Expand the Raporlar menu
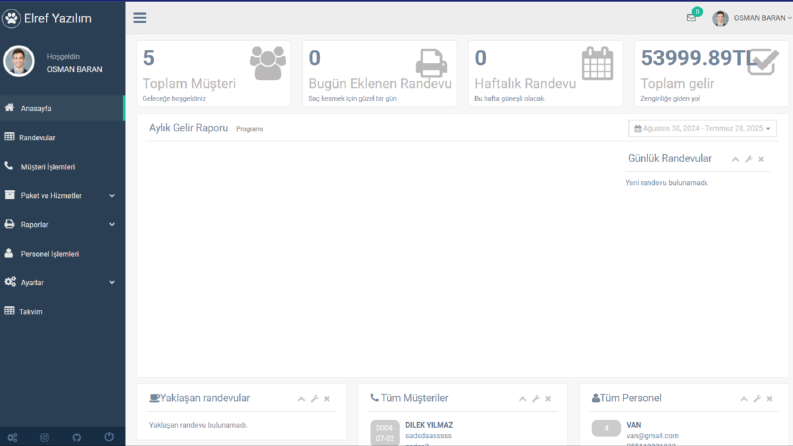The width and height of the screenshot is (793, 446). [62, 225]
